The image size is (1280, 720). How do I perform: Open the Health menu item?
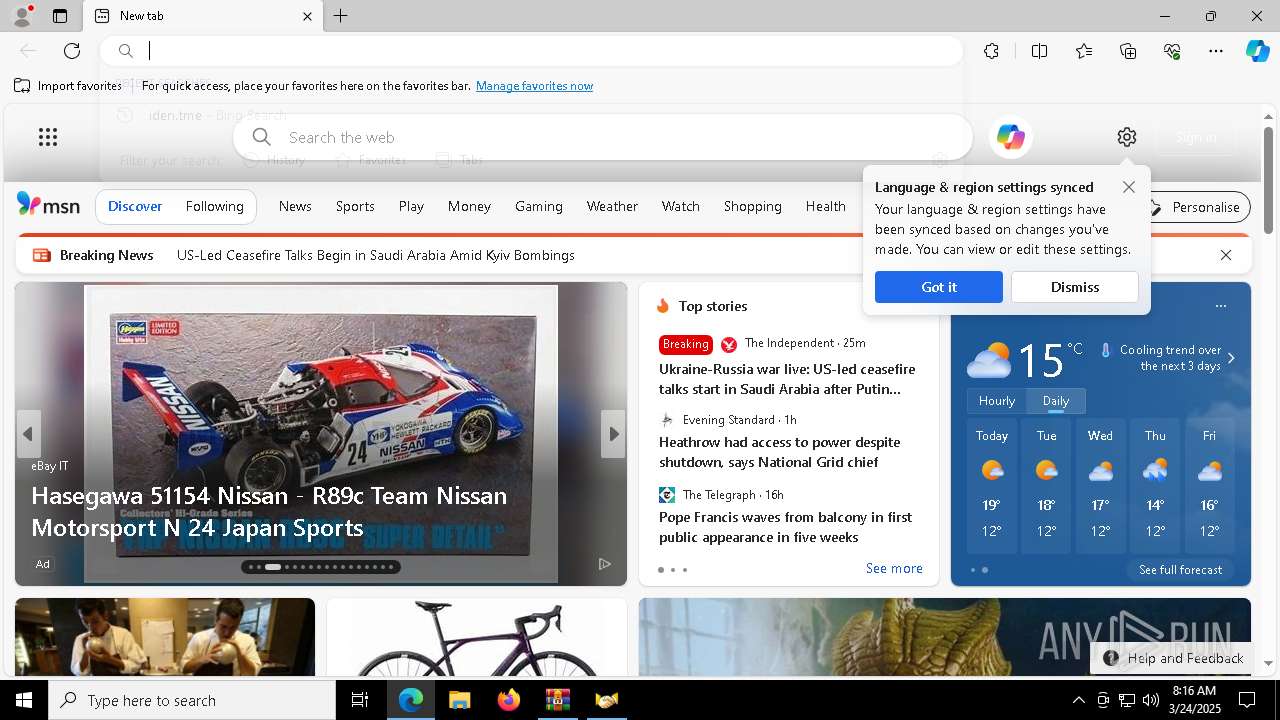825,206
